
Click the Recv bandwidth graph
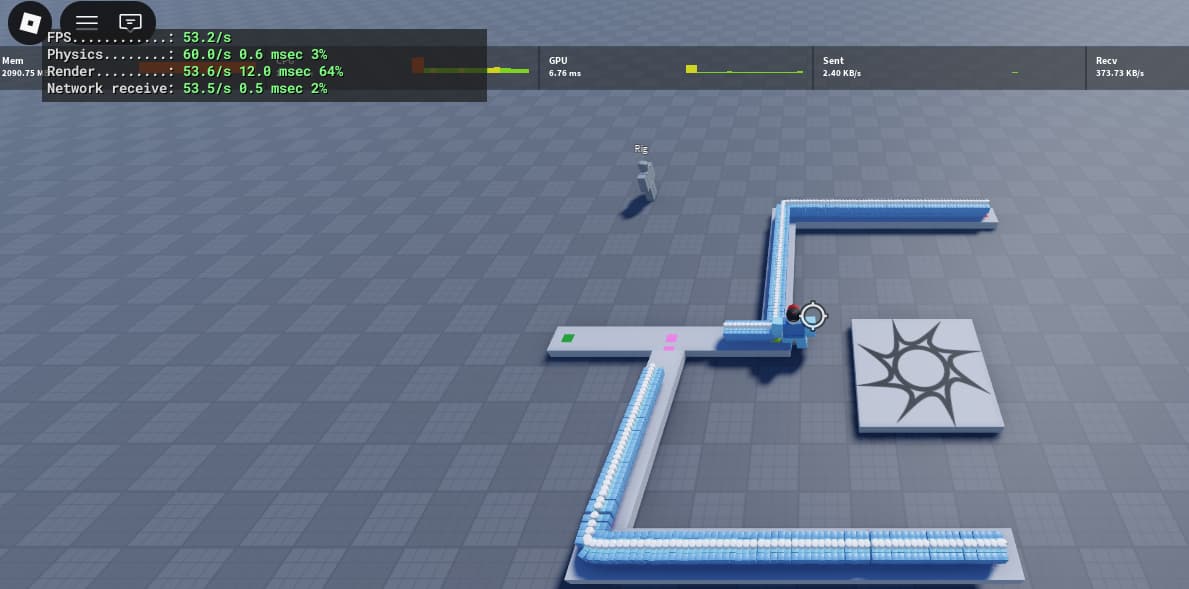click(1150, 70)
